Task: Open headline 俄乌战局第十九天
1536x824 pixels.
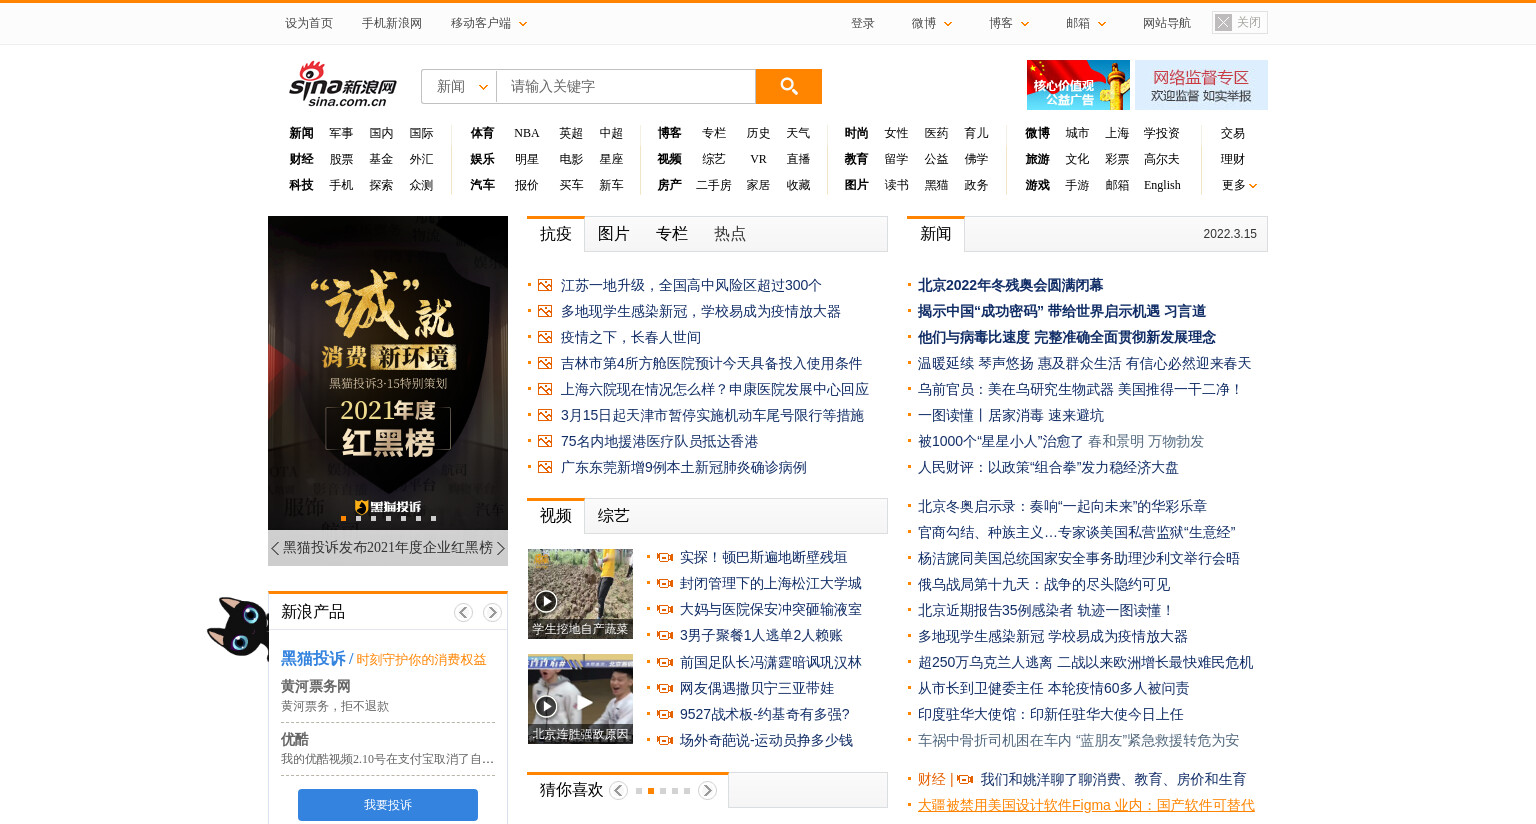Action: [x=1044, y=584]
